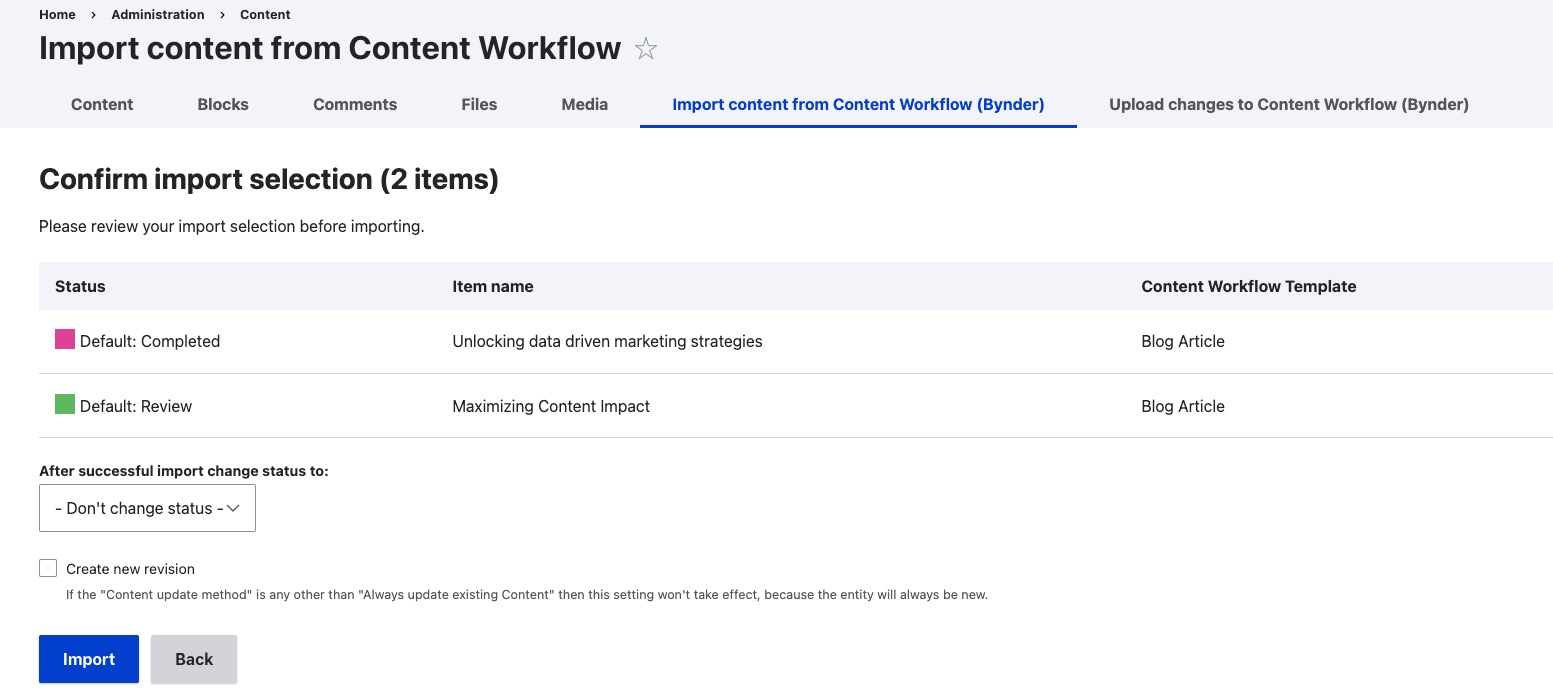The width and height of the screenshot is (1553, 694).
Task: Click the green Review status color square
Action: [x=65, y=404]
